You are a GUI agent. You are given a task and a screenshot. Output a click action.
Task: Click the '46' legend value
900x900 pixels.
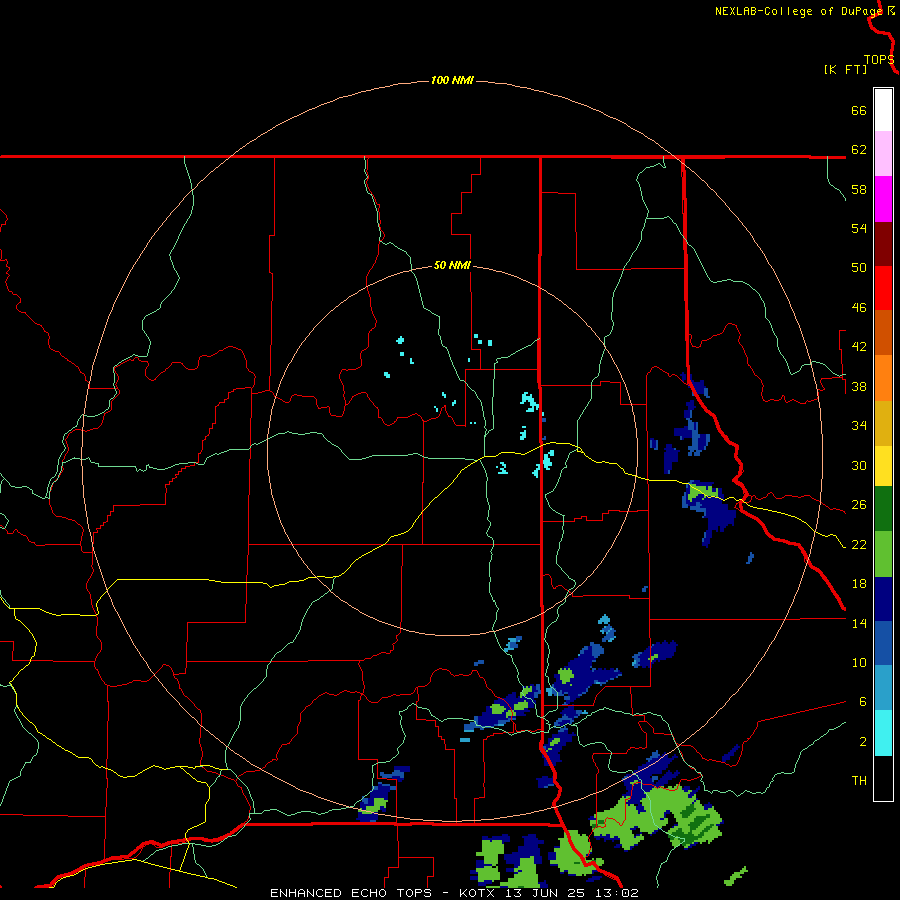point(859,308)
